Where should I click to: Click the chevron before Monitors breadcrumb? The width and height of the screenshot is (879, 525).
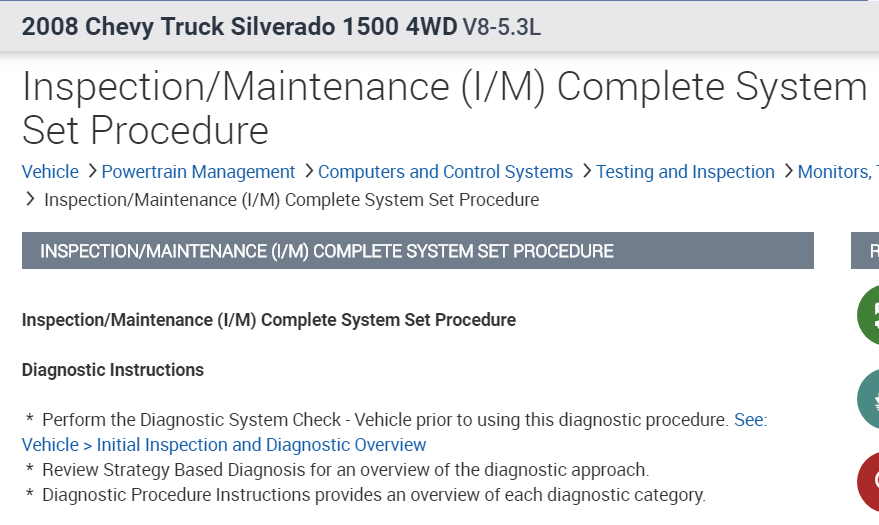point(788,172)
